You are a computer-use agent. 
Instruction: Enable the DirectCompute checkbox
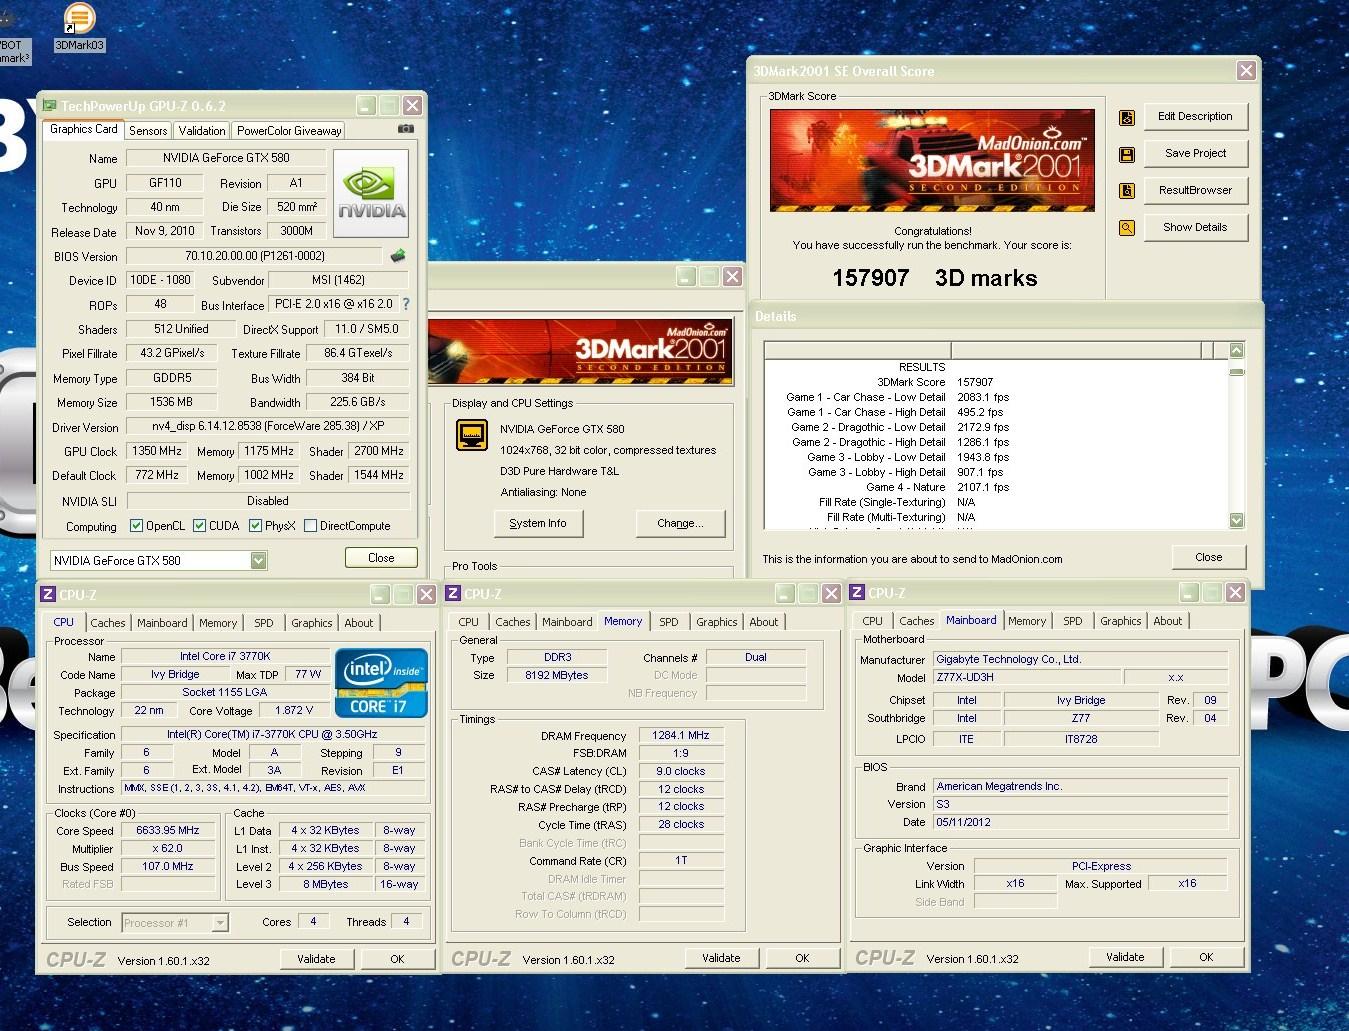click(x=311, y=526)
